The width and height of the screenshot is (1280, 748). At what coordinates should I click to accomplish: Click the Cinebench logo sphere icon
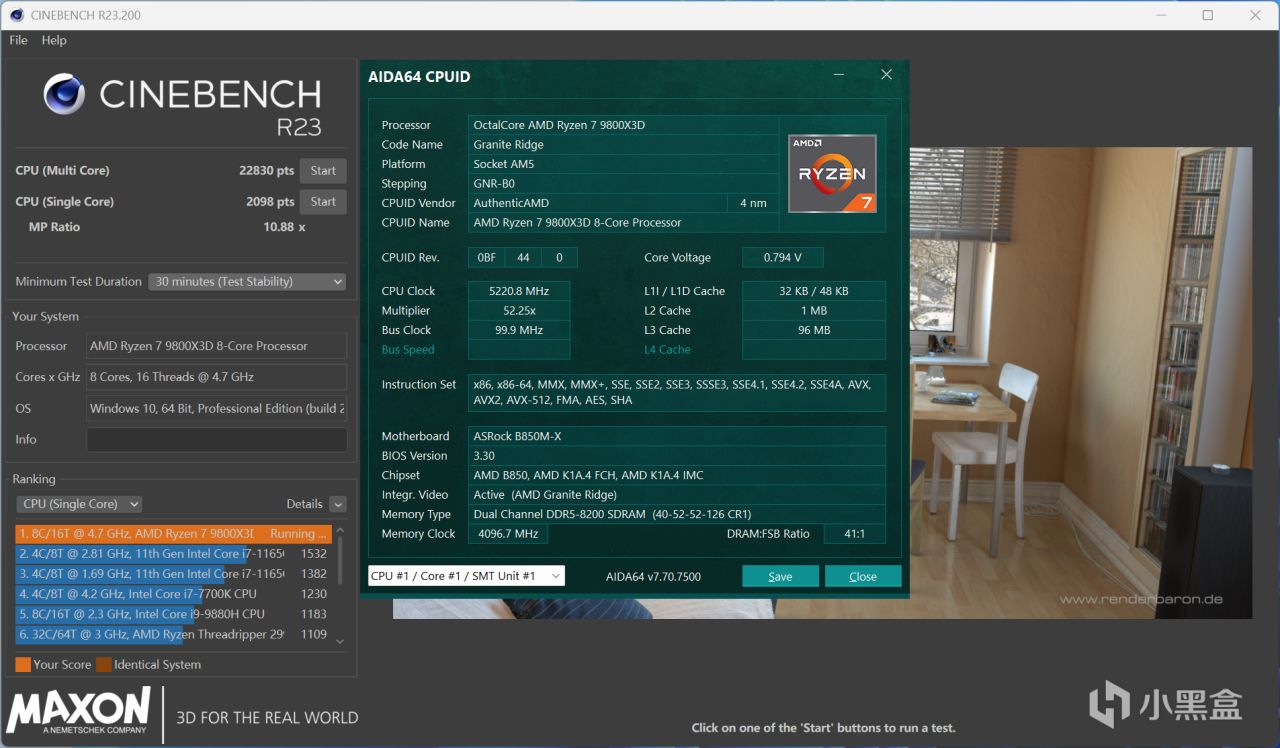click(x=65, y=94)
